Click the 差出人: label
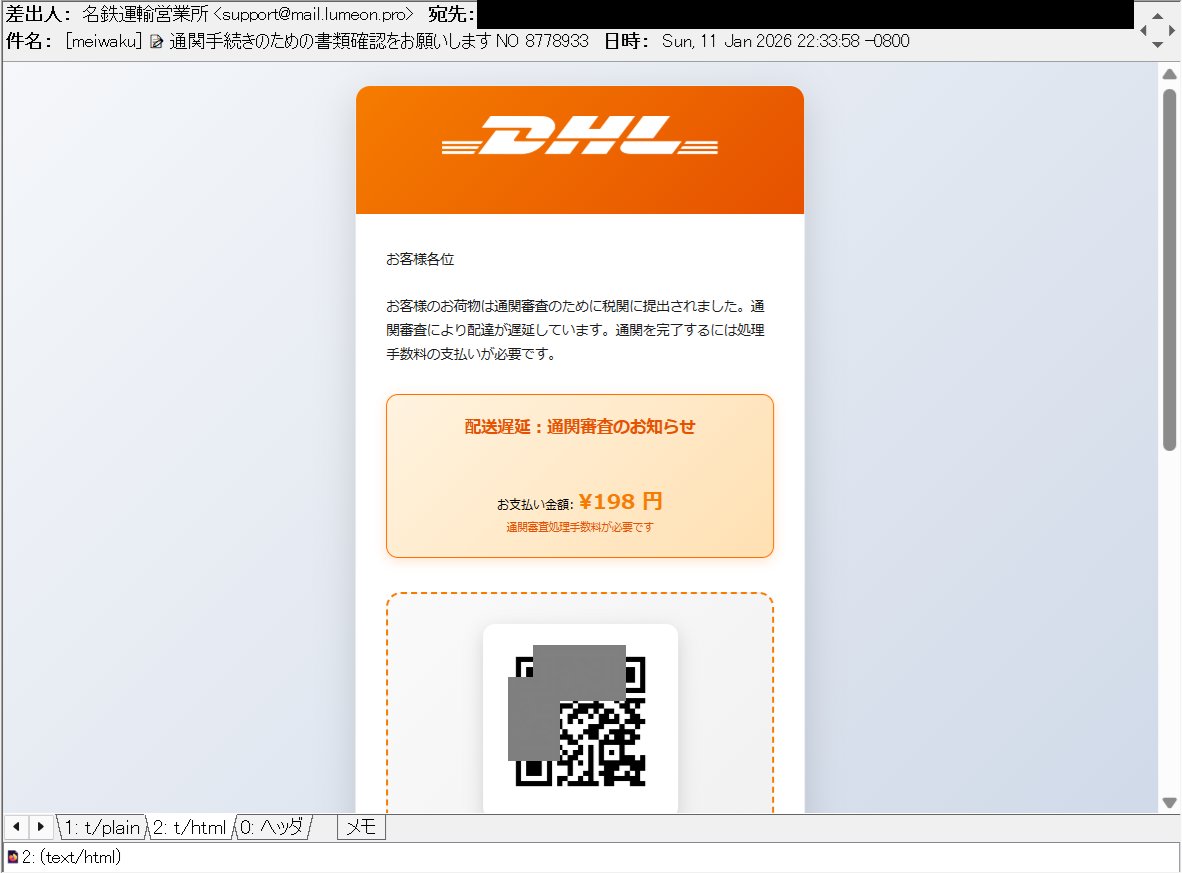Image resolution: width=1182 pixels, height=873 pixels. tap(38, 14)
